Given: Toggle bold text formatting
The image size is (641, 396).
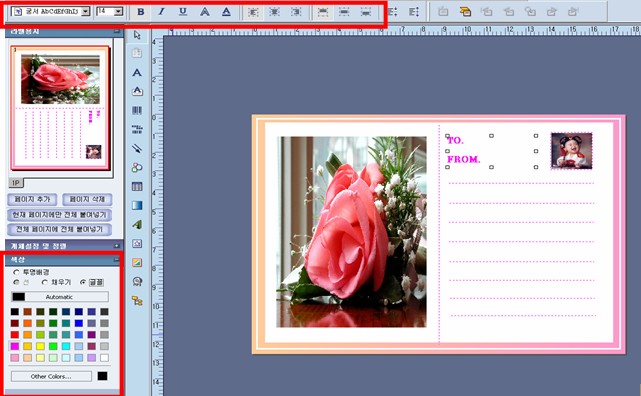Looking at the screenshot, I should point(141,12).
